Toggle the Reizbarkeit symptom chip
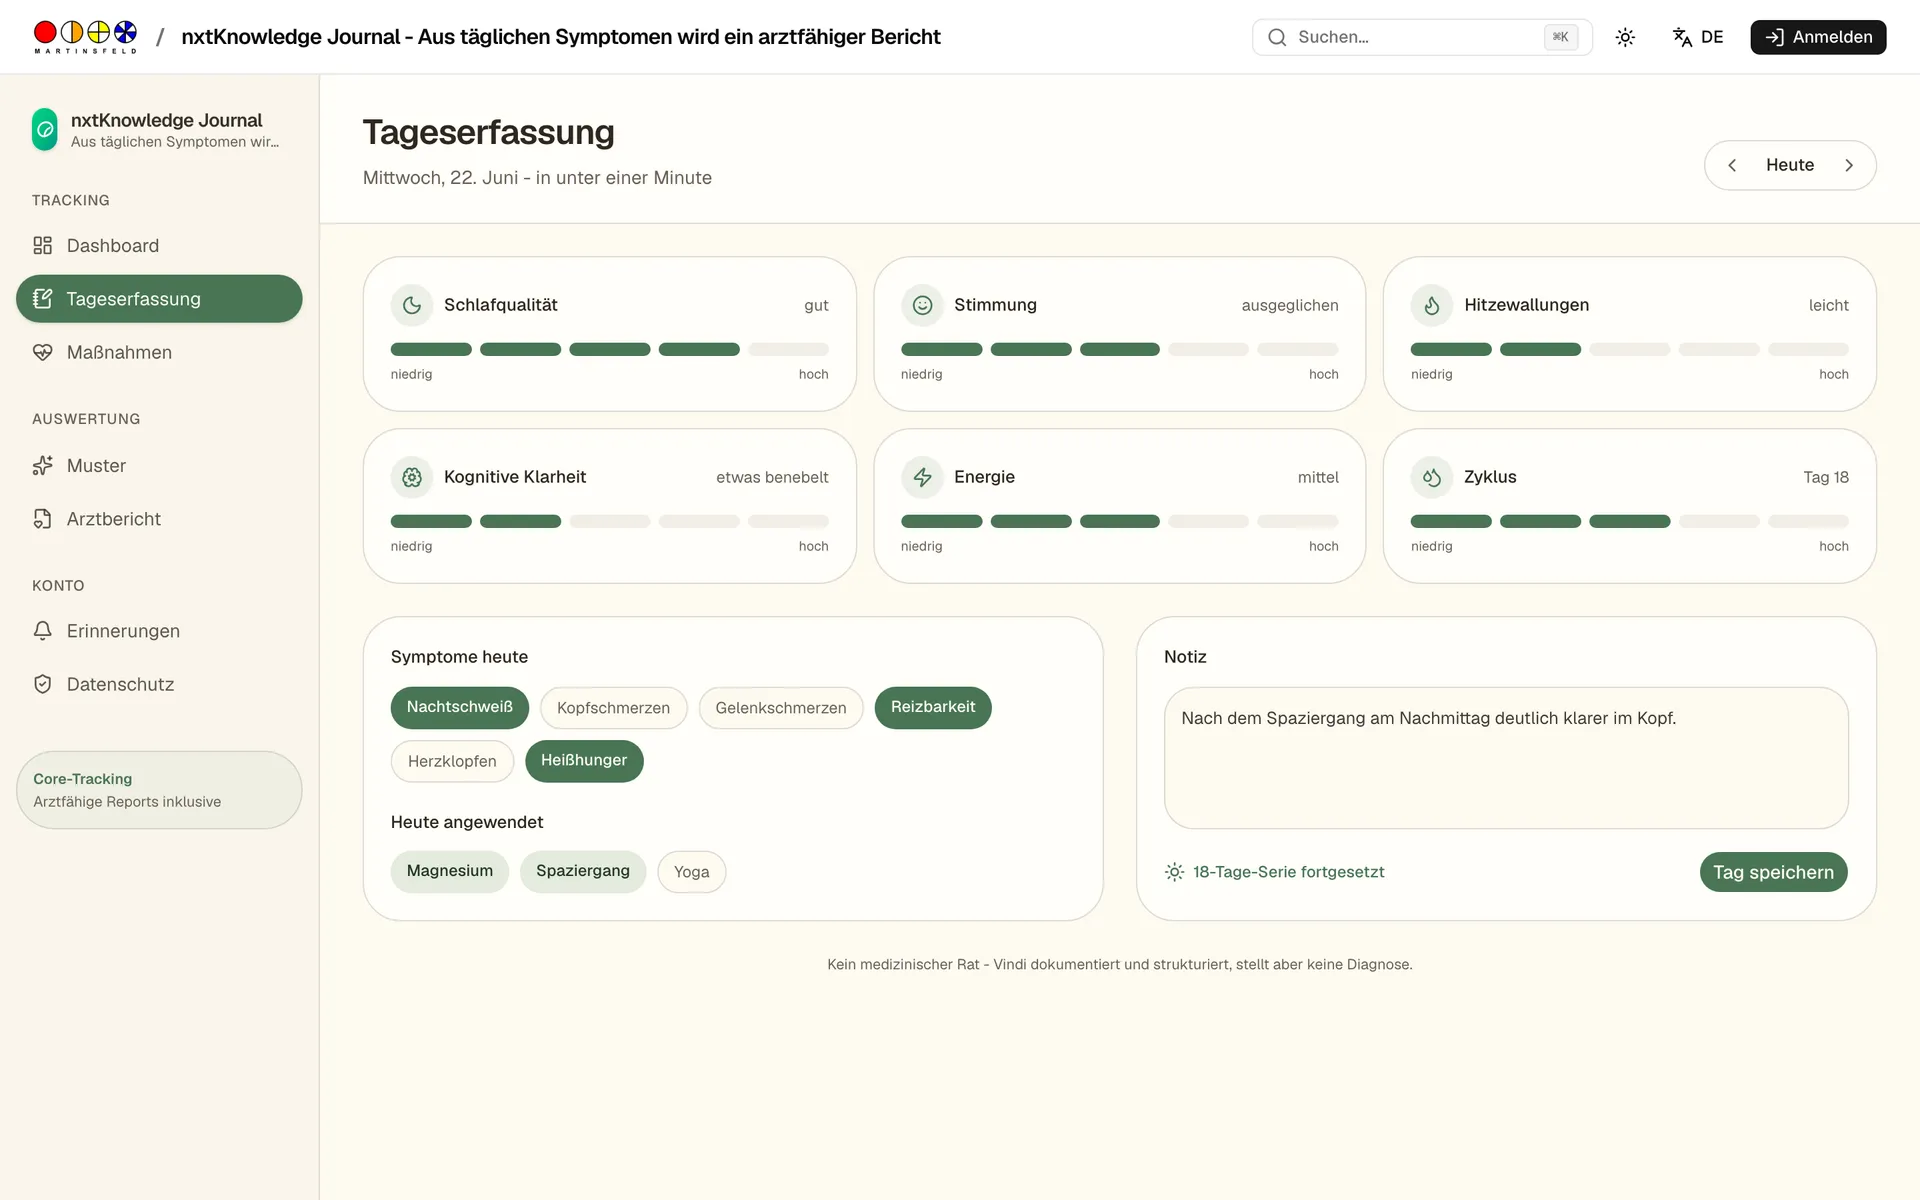1920x1200 pixels. tap(933, 707)
